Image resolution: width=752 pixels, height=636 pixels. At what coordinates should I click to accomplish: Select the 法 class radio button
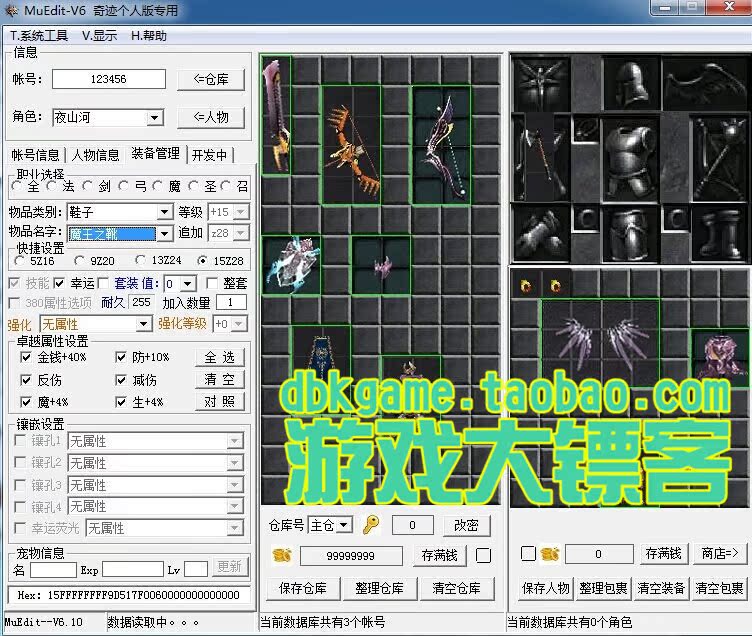point(52,186)
